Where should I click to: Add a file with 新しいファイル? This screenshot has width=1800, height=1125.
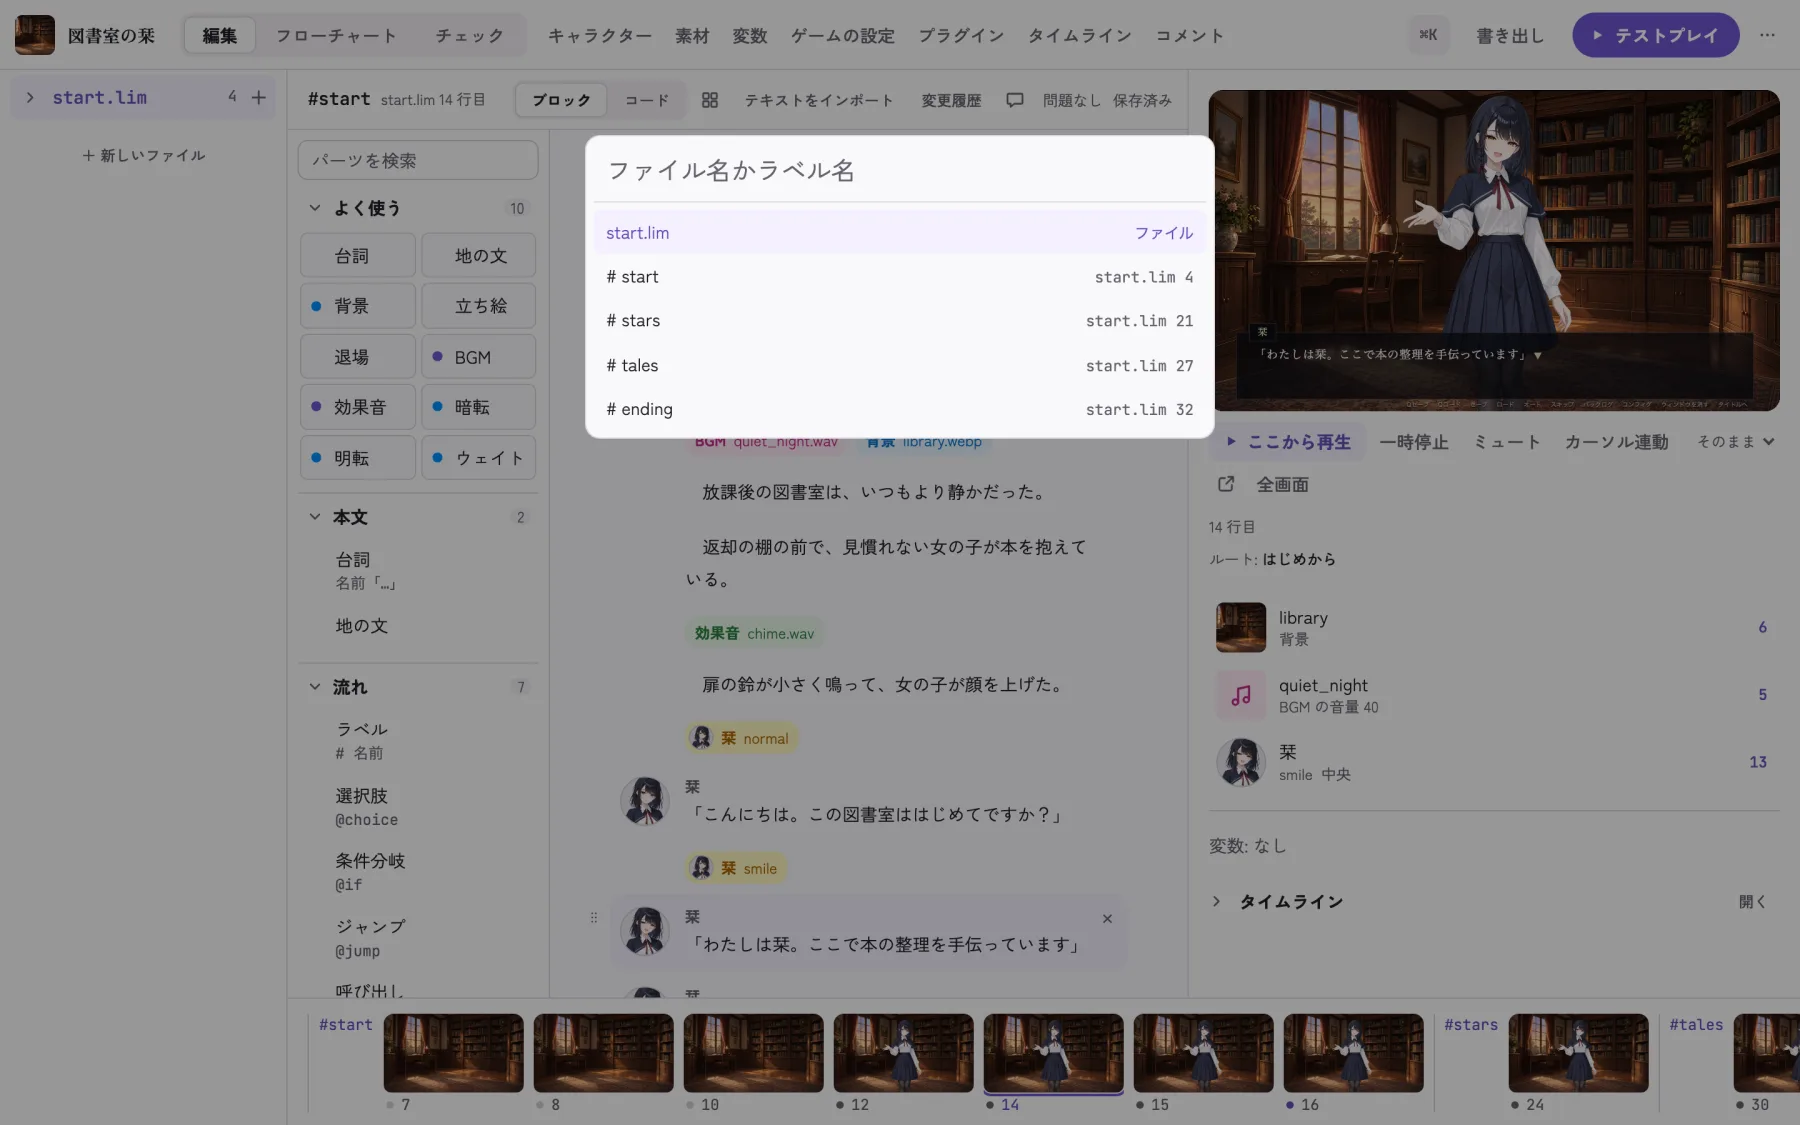click(x=143, y=155)
